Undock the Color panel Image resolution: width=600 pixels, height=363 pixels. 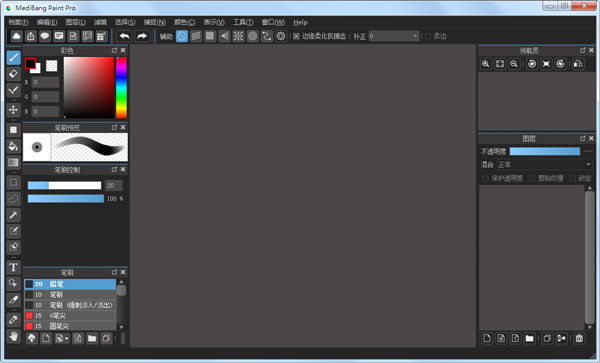[114, 50]
